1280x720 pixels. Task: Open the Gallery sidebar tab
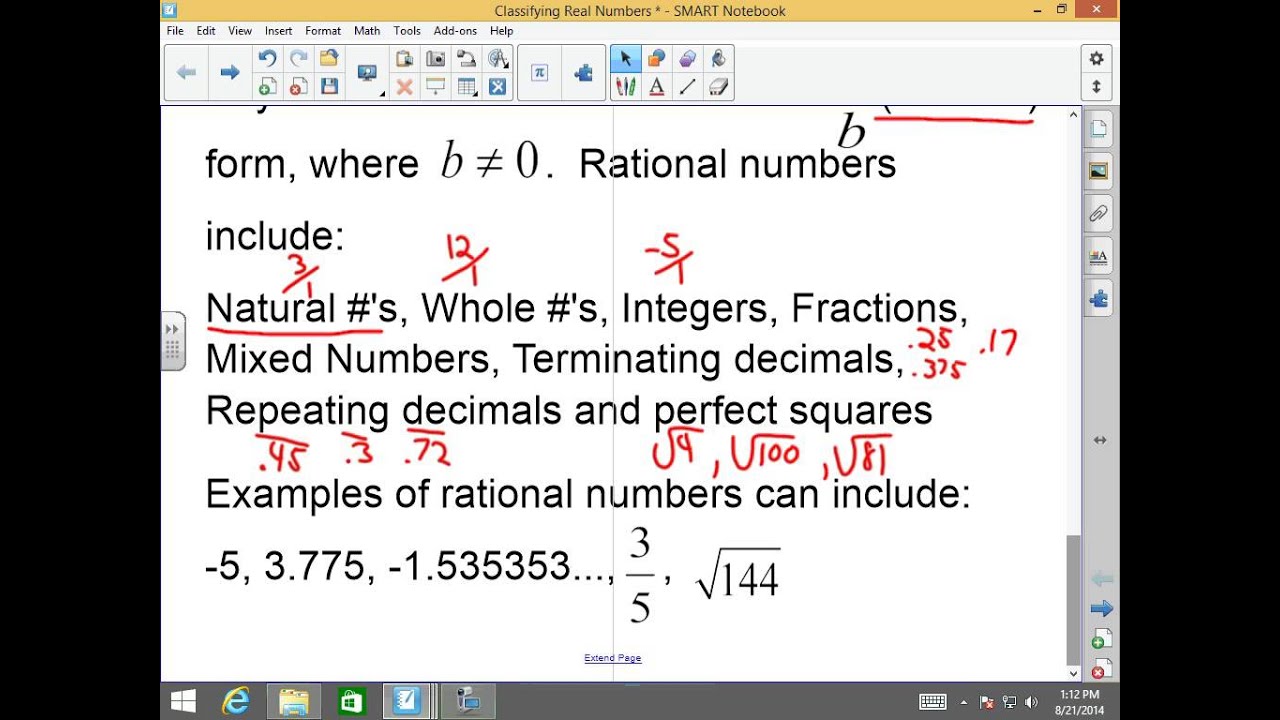coord(1099,171)
